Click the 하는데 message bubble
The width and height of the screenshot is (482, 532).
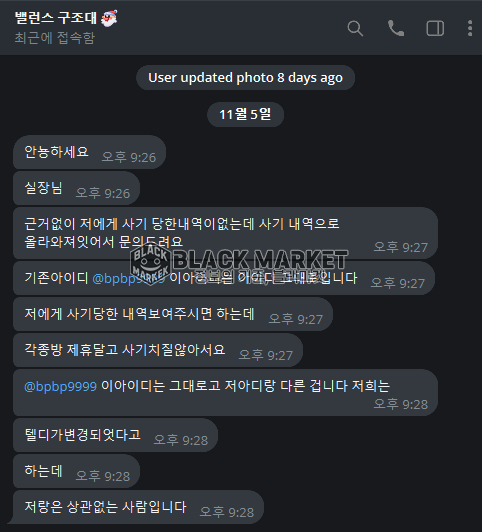click(x=76, y=471)
